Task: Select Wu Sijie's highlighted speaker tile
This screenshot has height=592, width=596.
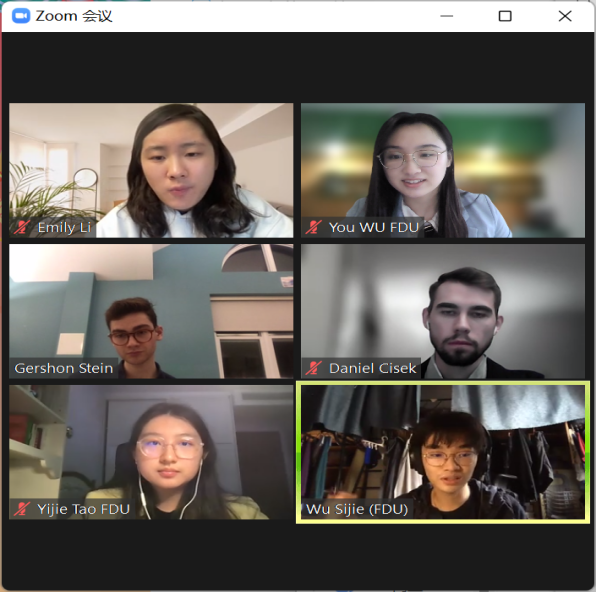Action: [443, 452]
